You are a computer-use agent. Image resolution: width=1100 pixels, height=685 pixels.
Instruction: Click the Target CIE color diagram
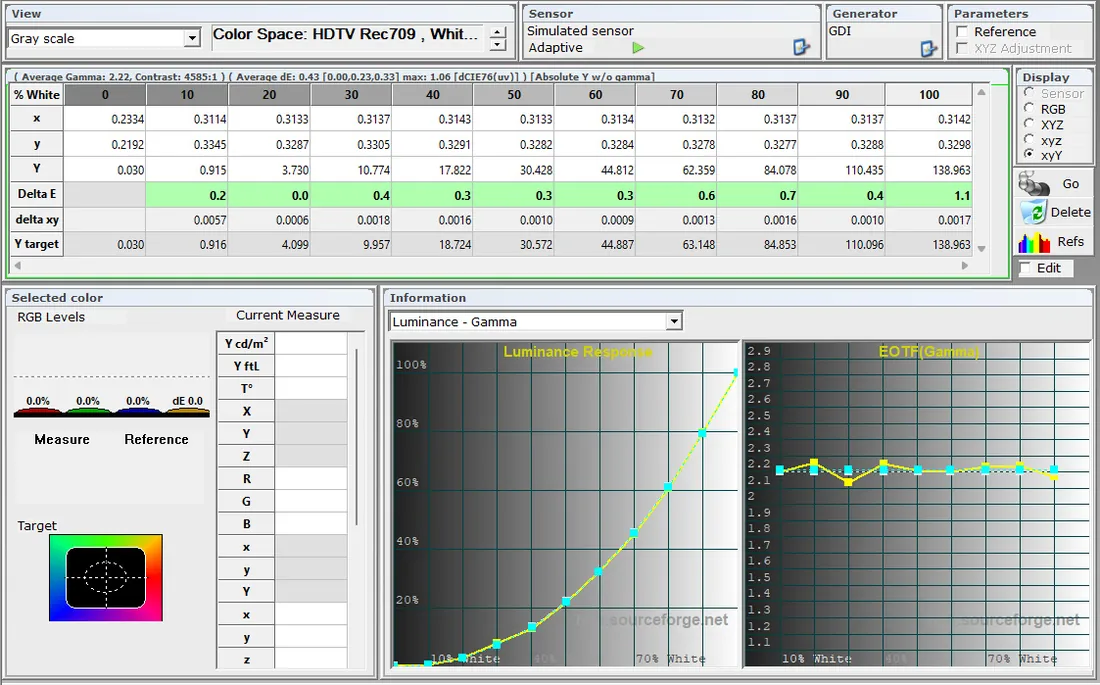point(106,578)
